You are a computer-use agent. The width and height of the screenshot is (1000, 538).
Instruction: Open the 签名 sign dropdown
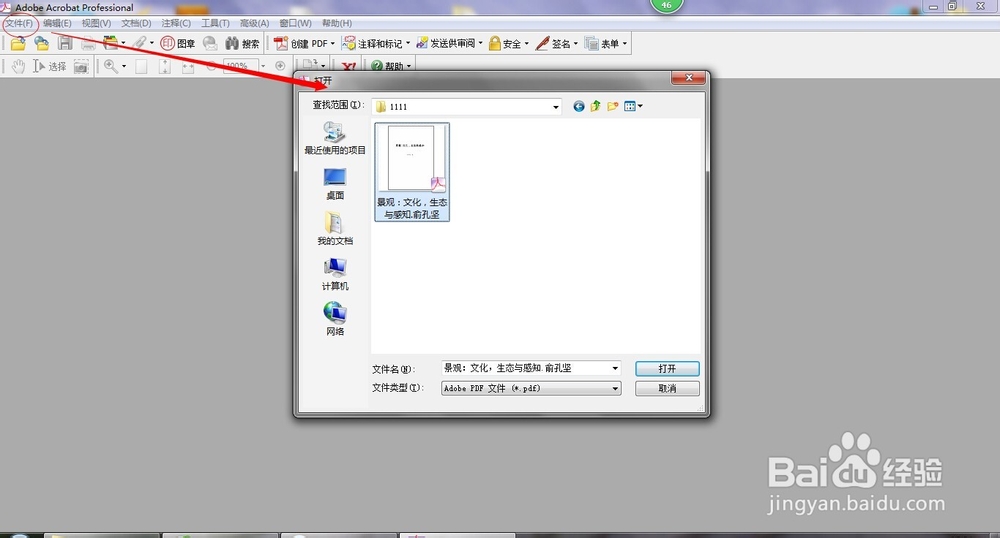pos(575,43)
